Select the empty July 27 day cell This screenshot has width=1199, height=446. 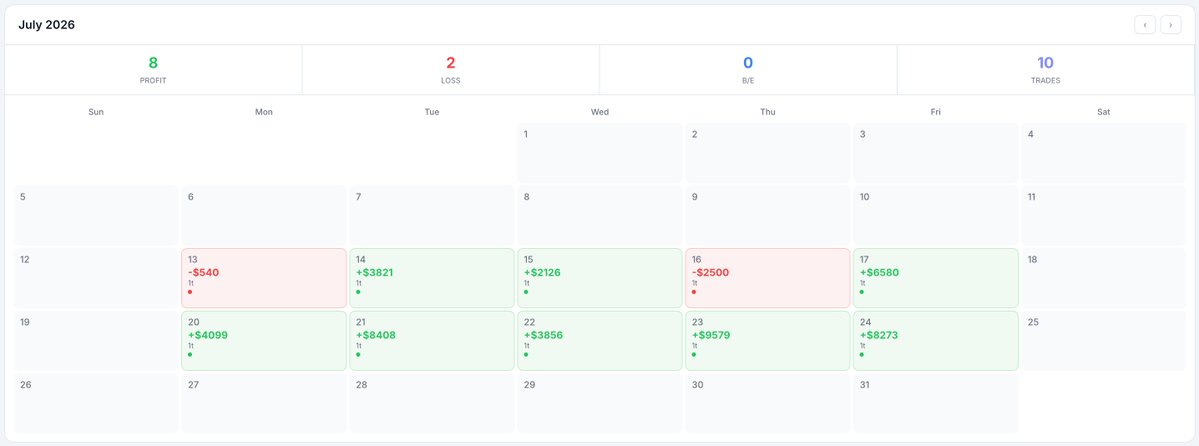pyautogui.click(x=264, y=403)
